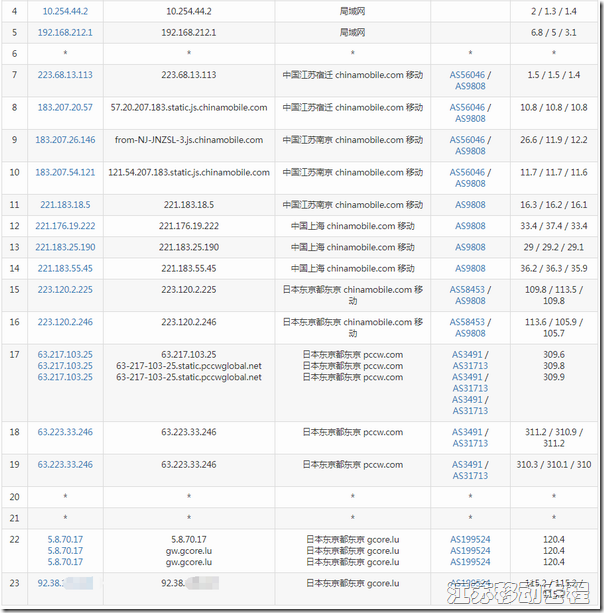Image resolution: width=604 pixels, height=613 pixels.
Task: Click hop number 20 in first column
Action: coord(14,497)
